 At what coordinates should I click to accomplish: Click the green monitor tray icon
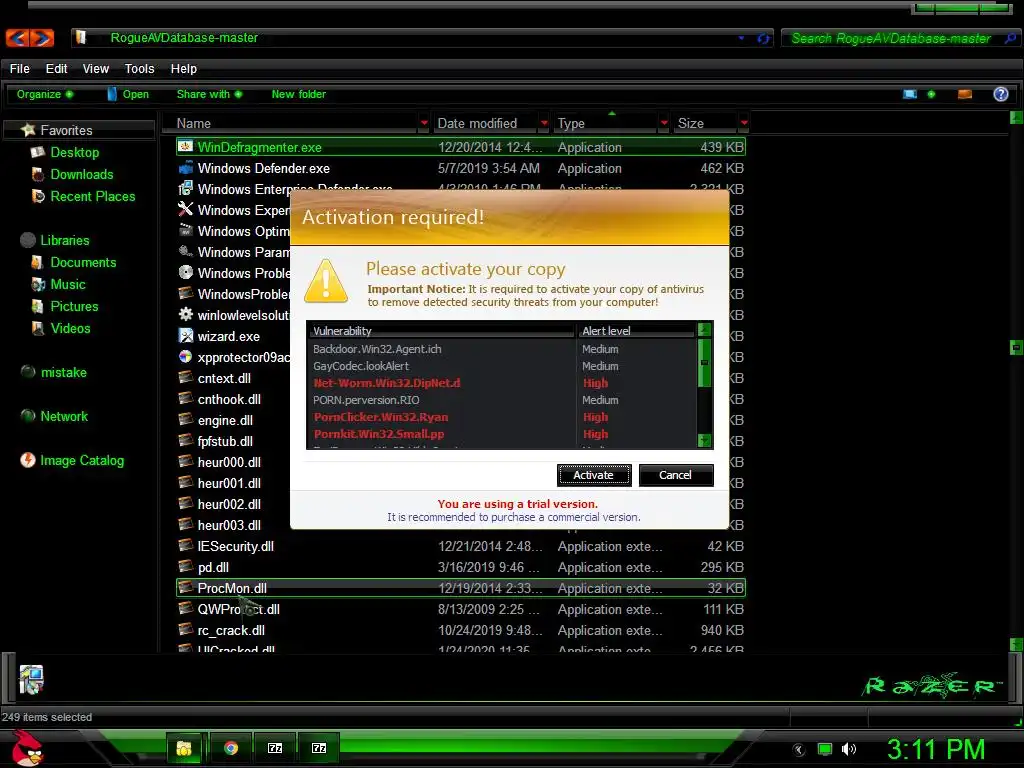click(825, 749)
